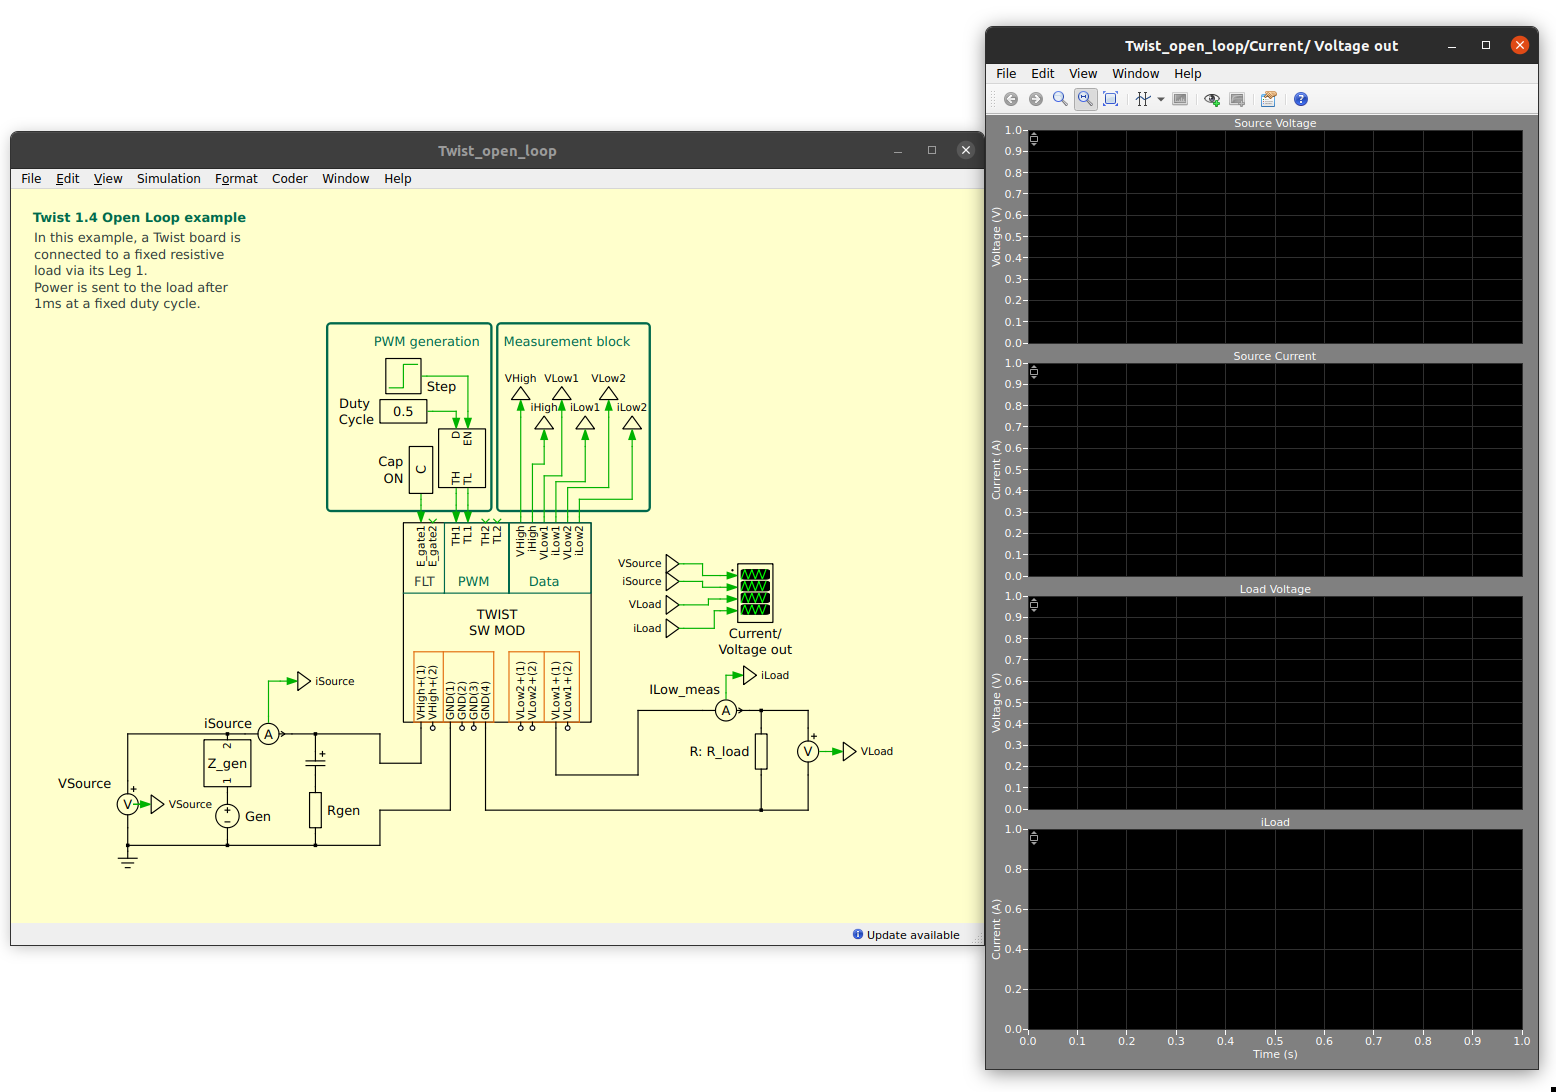Click the Update available link
1556x1092 pixels.
pyautogui.click(x=906, y=935)
